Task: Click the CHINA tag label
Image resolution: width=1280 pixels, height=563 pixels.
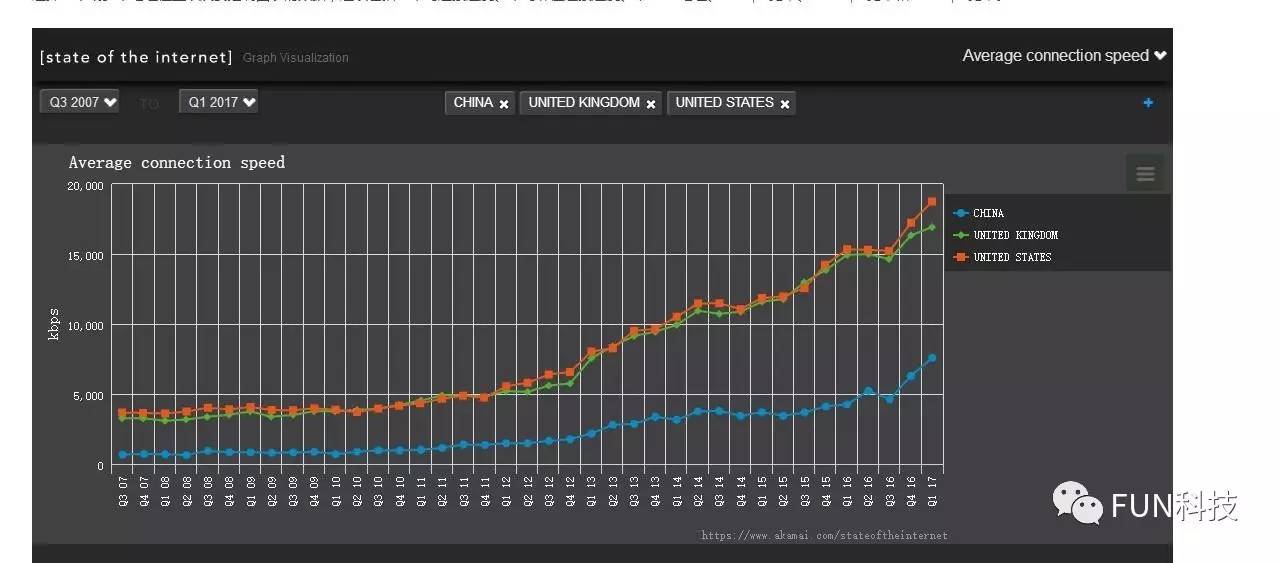Action: coord(473,102)
